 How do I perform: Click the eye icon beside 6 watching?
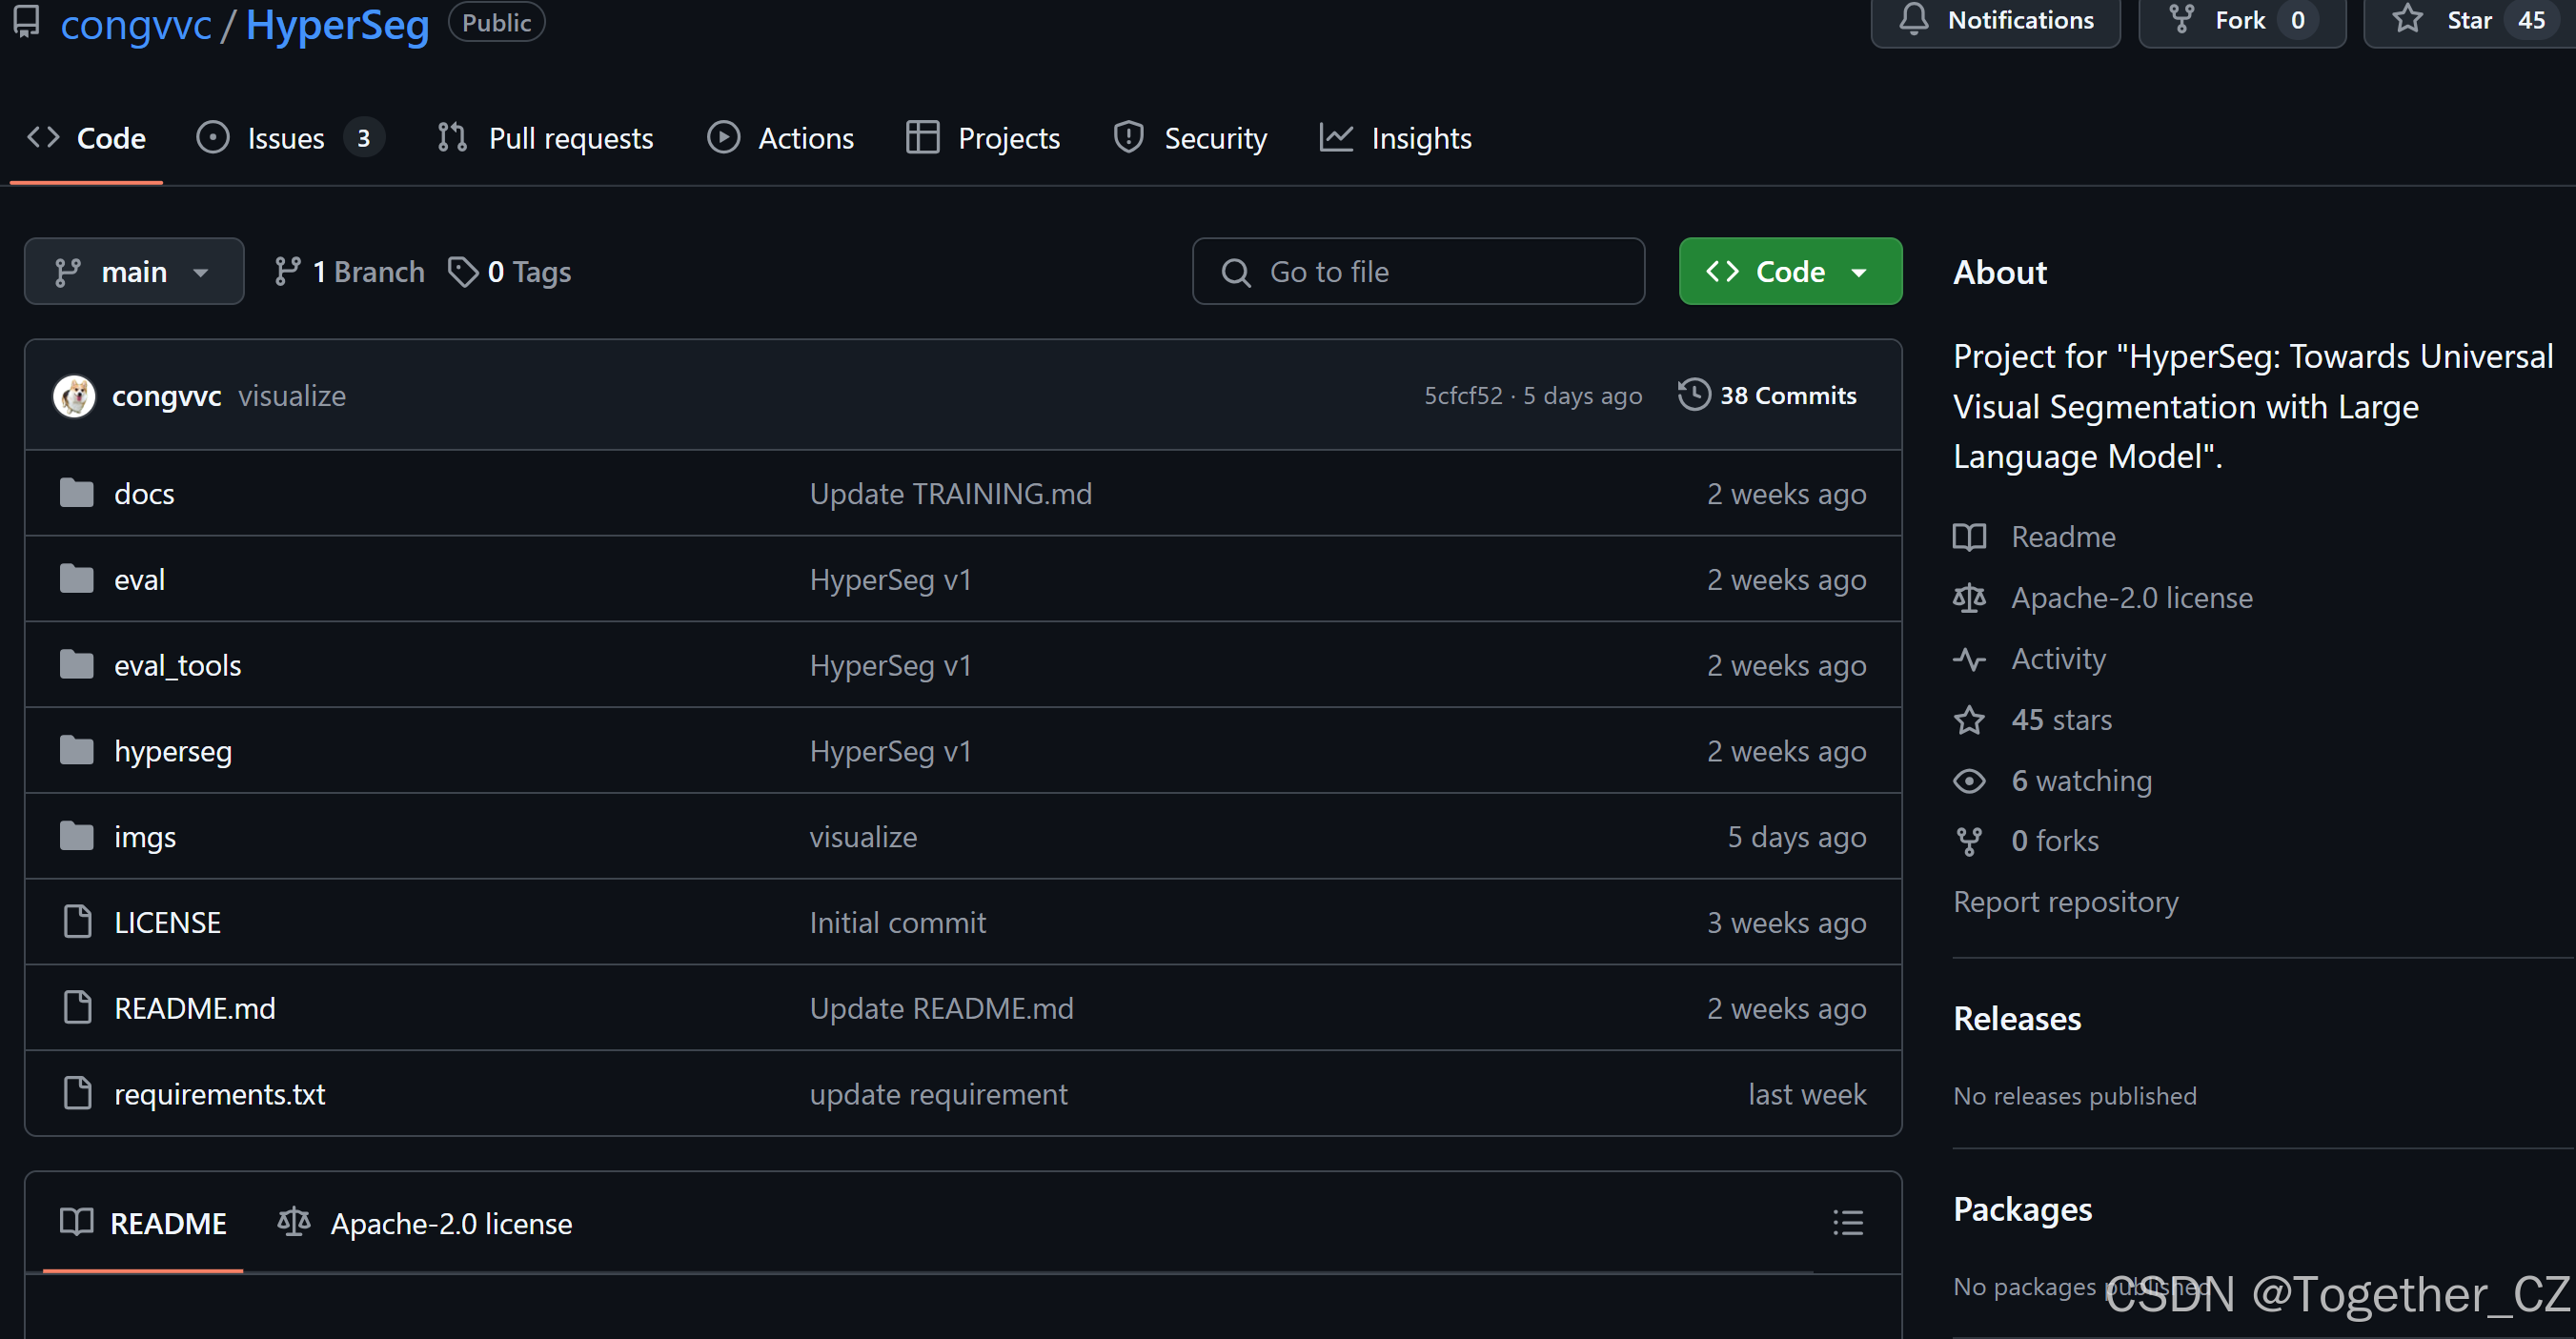click(x=1969, y=781)
